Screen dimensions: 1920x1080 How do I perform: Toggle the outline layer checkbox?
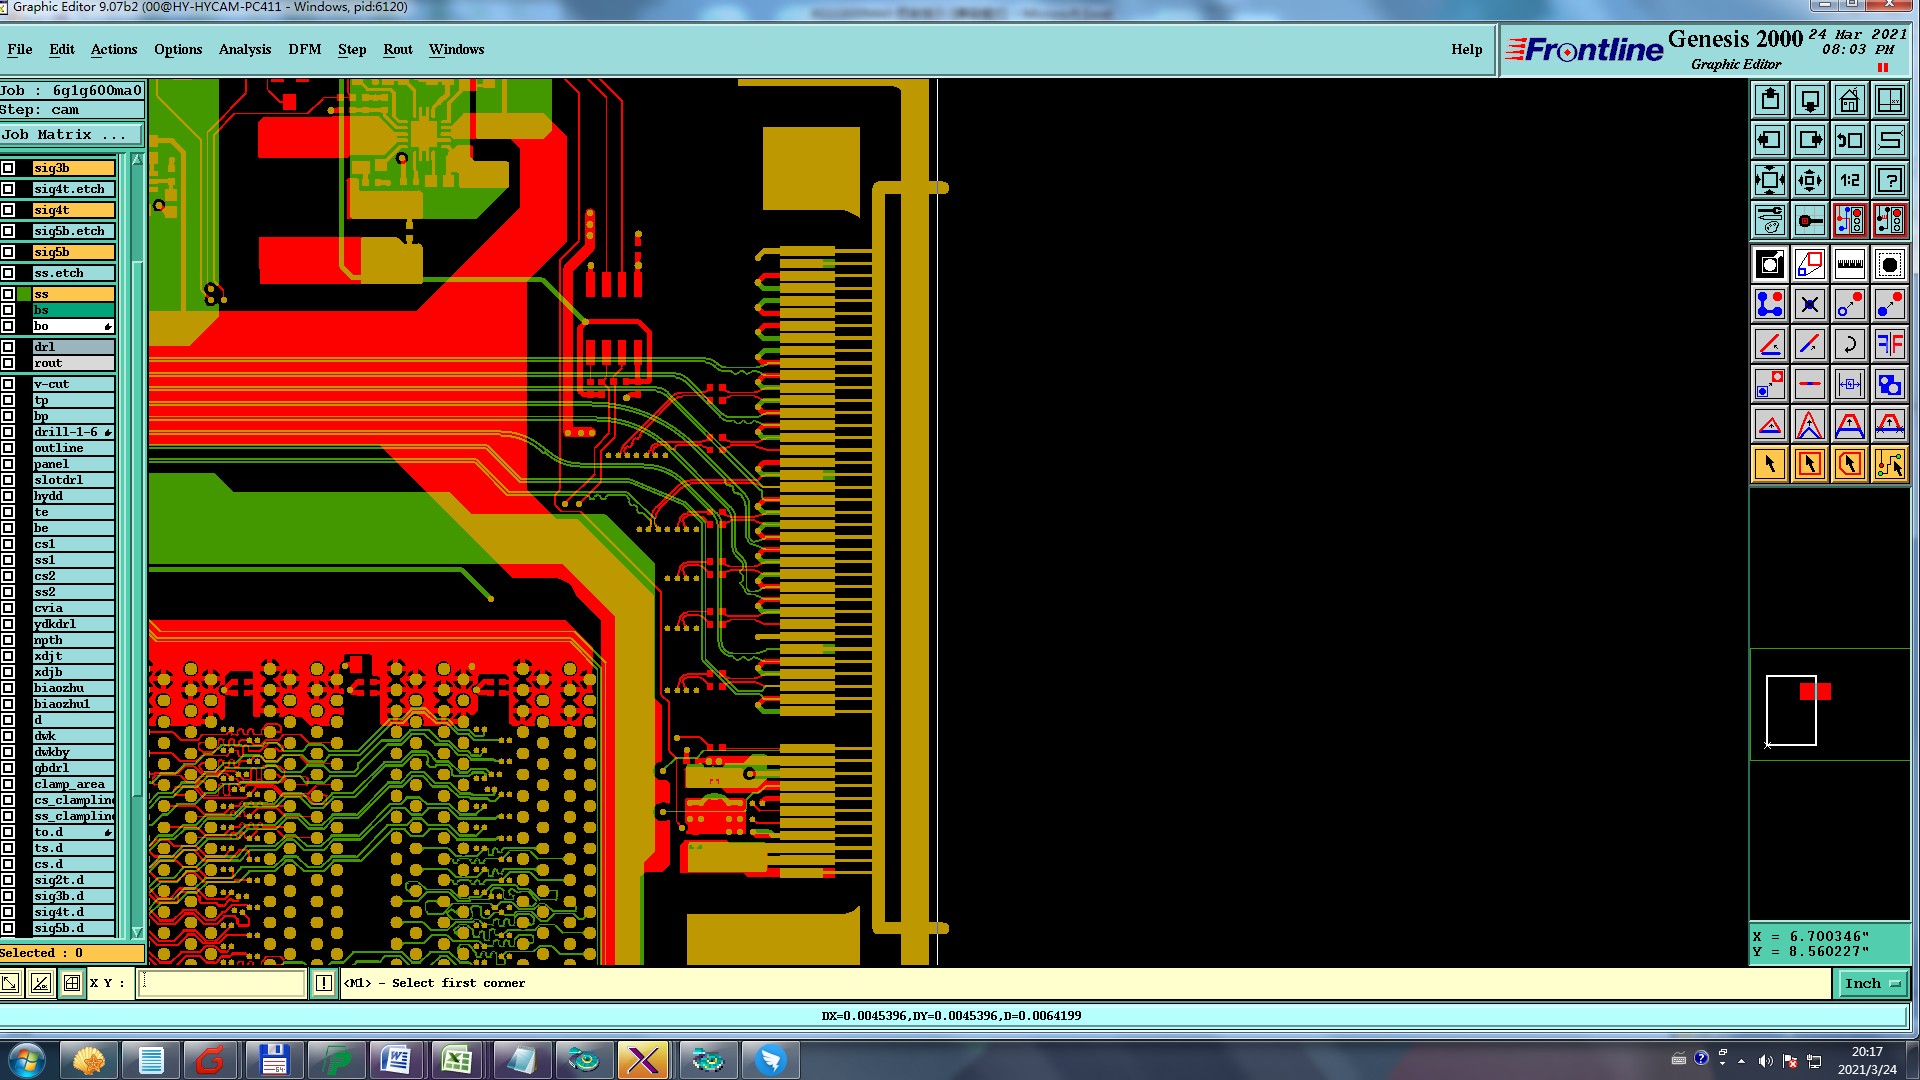point(8,448)
